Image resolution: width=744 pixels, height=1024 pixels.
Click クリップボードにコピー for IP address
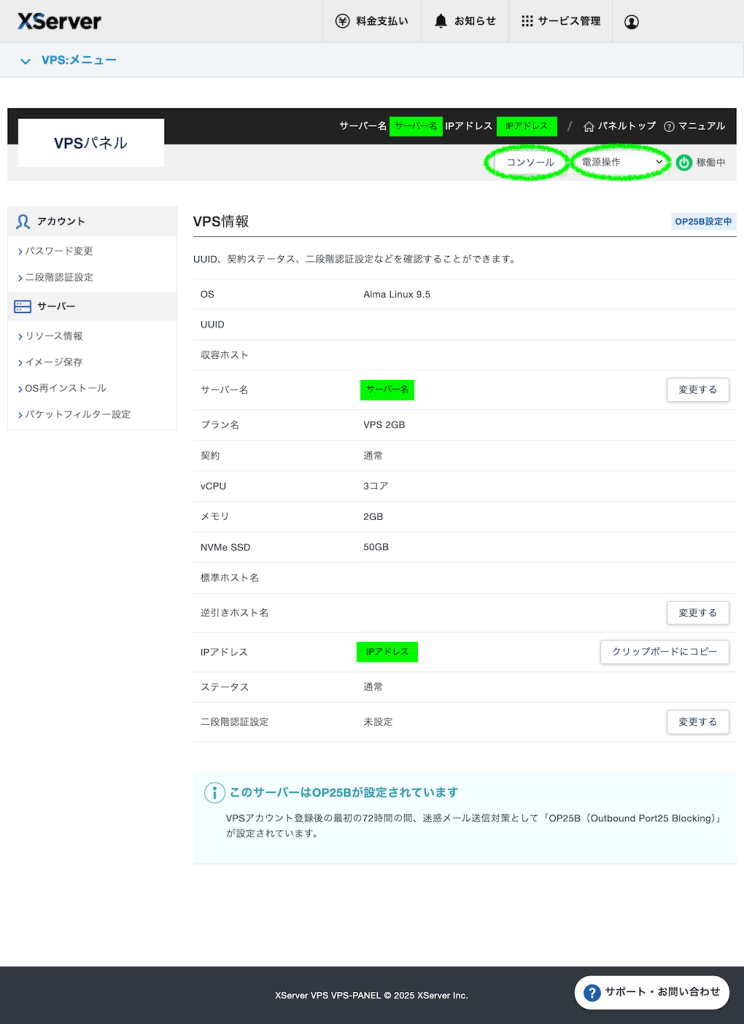coord(664,652)
